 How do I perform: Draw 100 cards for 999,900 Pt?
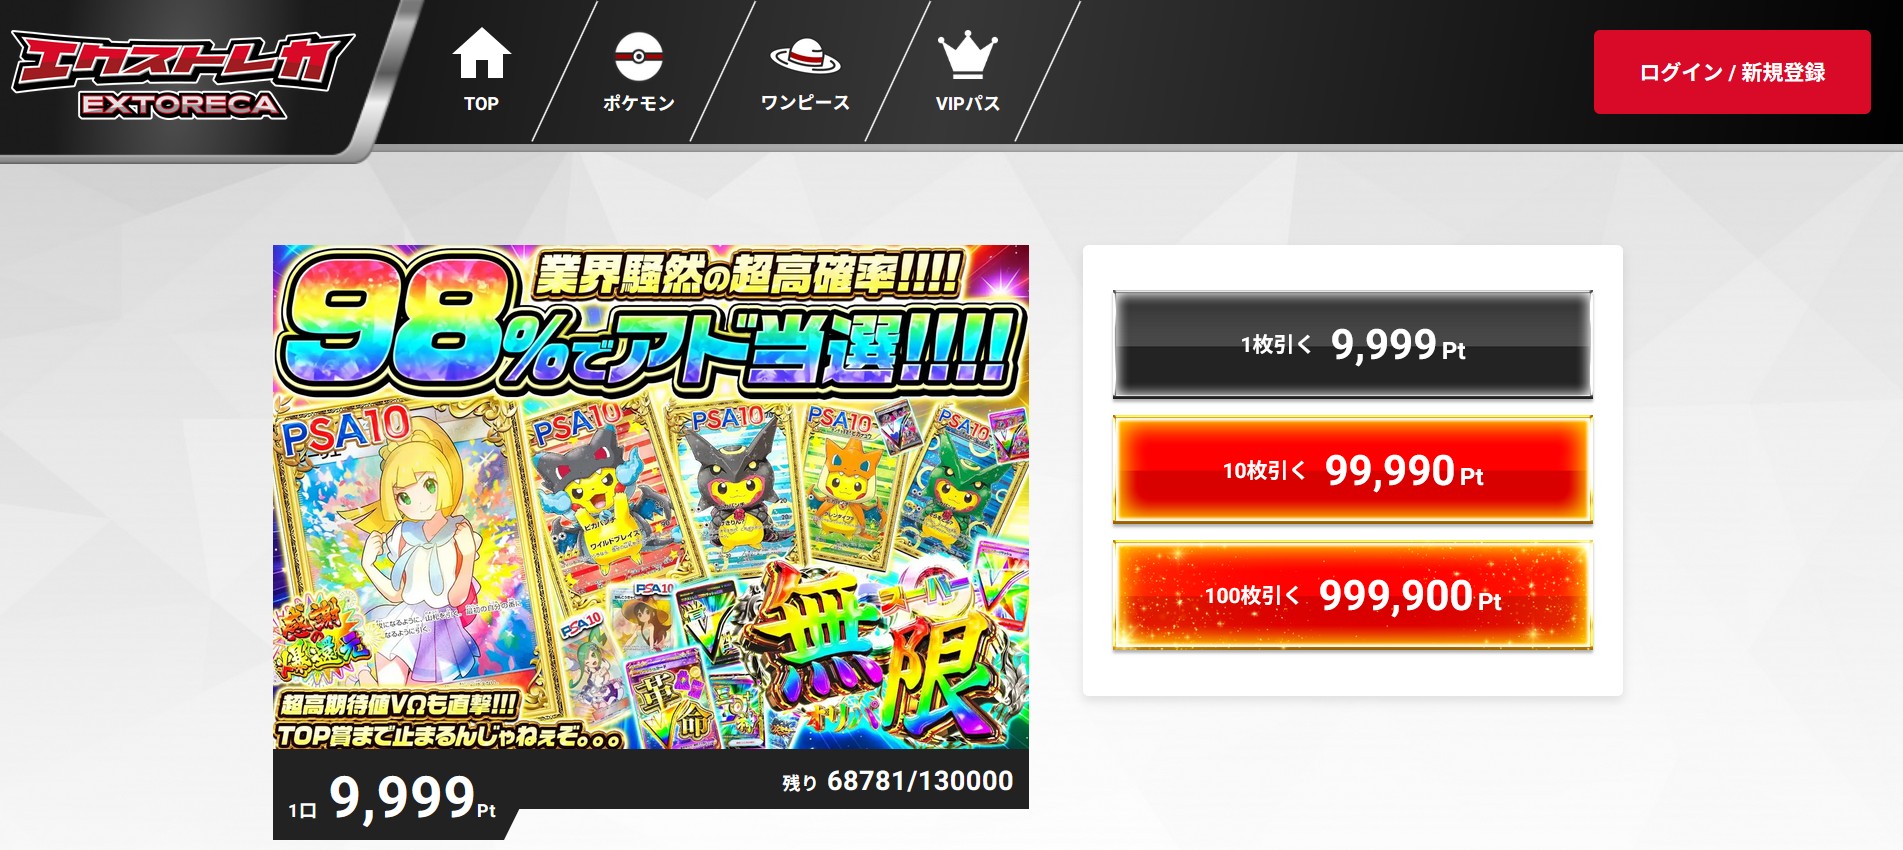pos(1352,596)
